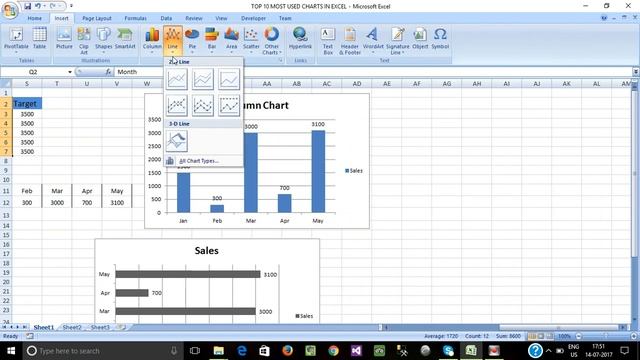This screenshot has height=360, width=640.
Task: Undo the last action
Action: pos(38,6)
